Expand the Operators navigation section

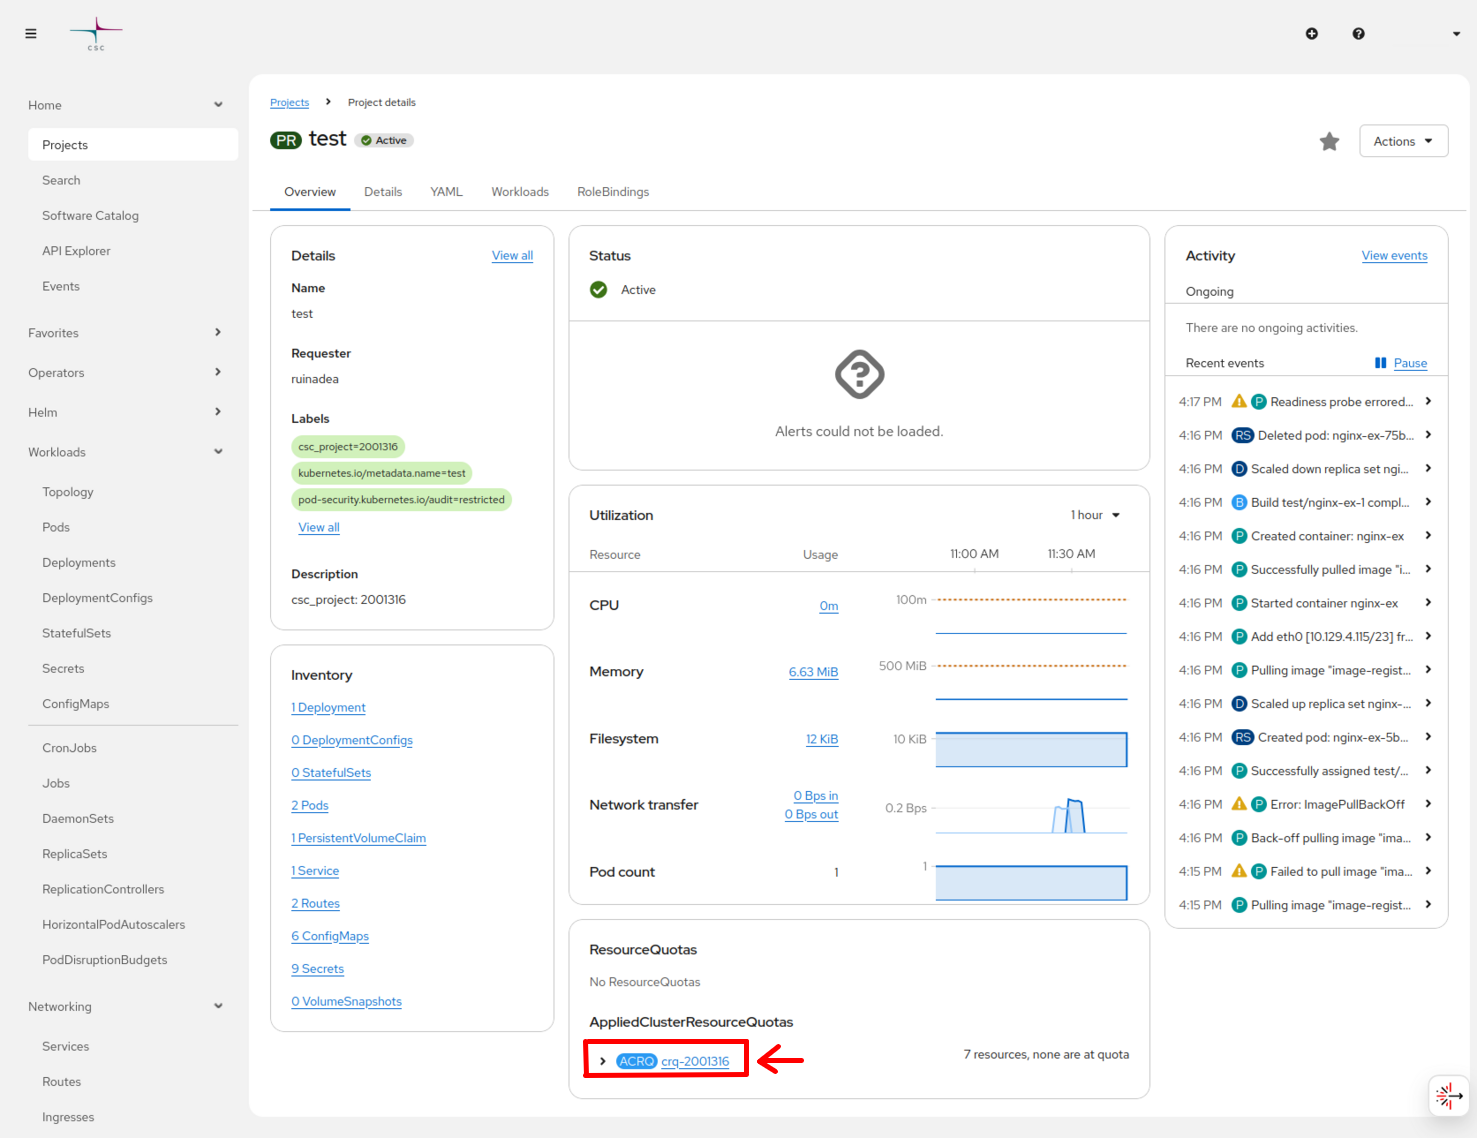(x=218, y=373)
